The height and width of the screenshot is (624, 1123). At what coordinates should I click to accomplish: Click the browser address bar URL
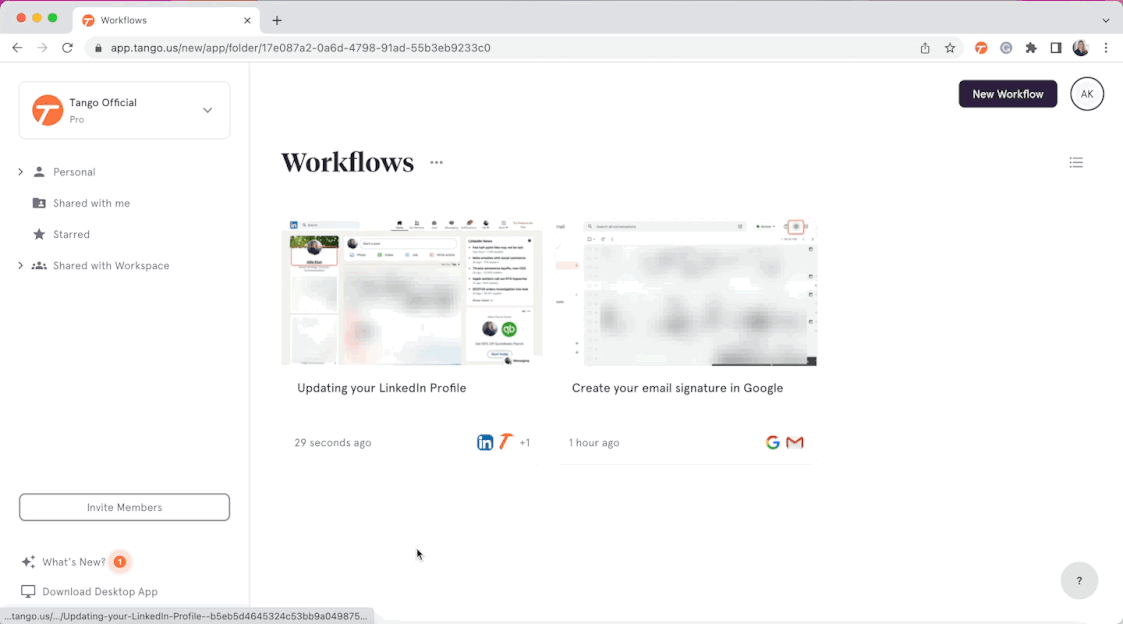(300, 48)
